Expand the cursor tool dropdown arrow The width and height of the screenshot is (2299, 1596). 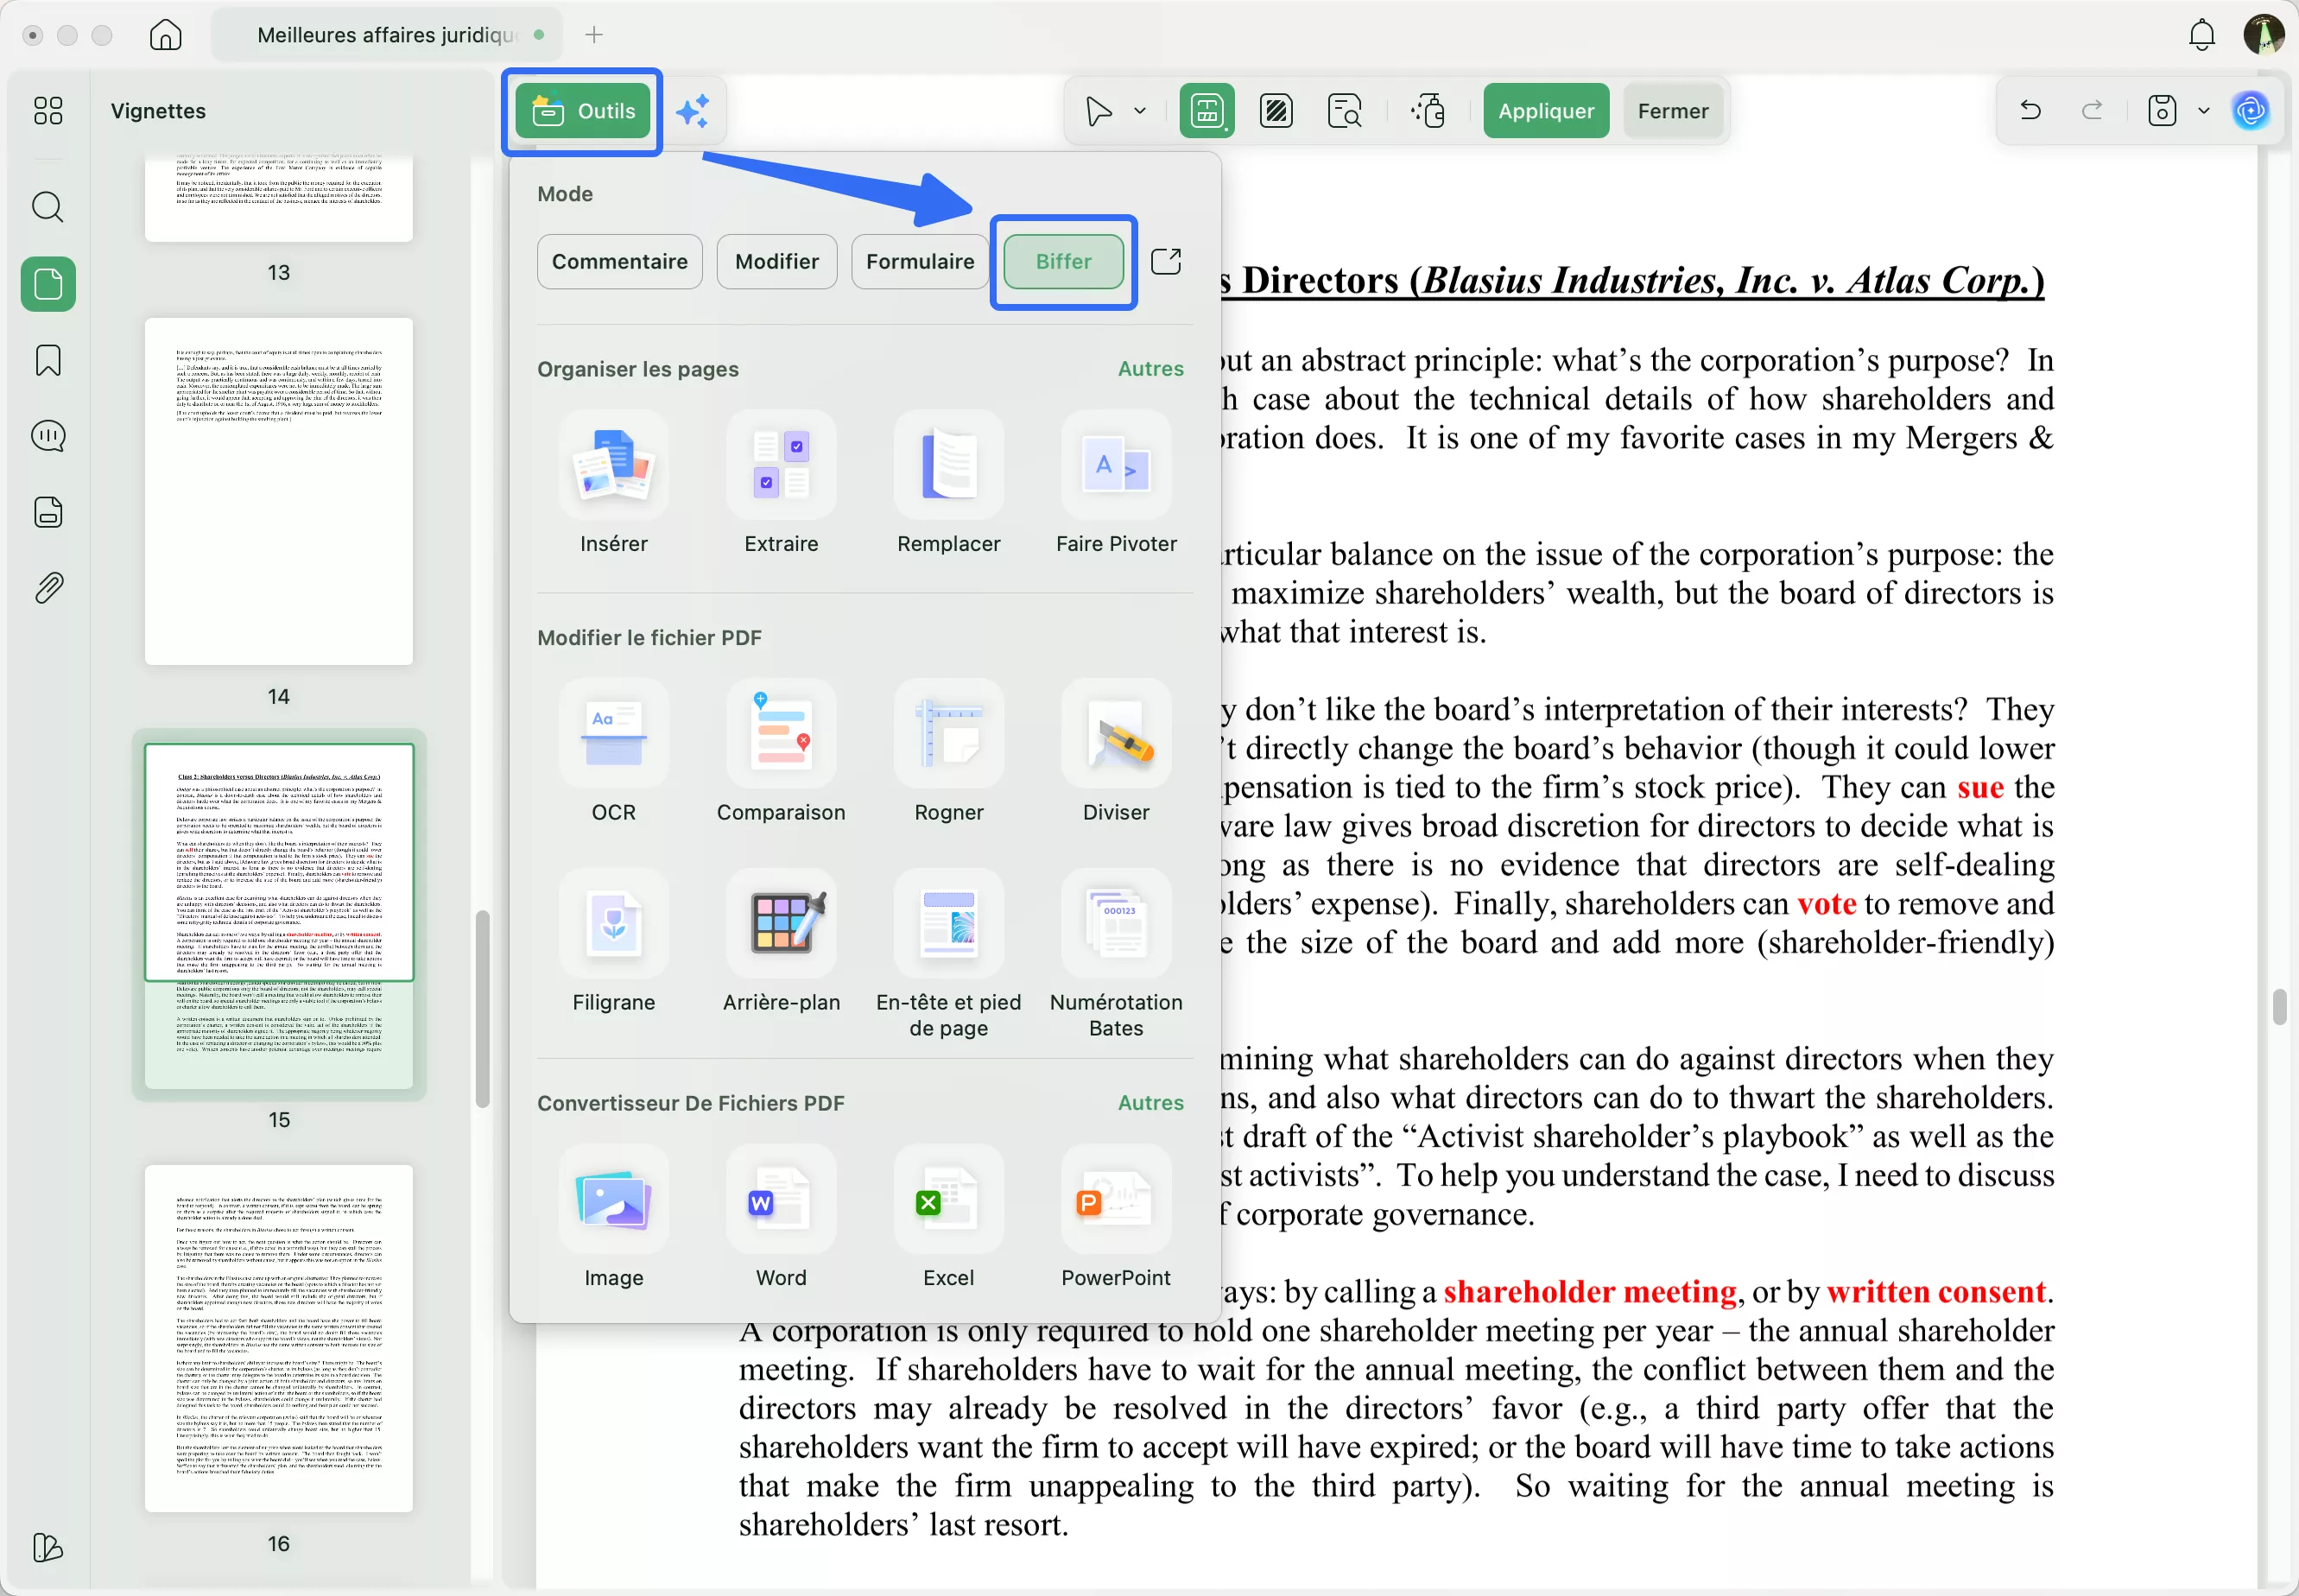[x=1139, y=111]
